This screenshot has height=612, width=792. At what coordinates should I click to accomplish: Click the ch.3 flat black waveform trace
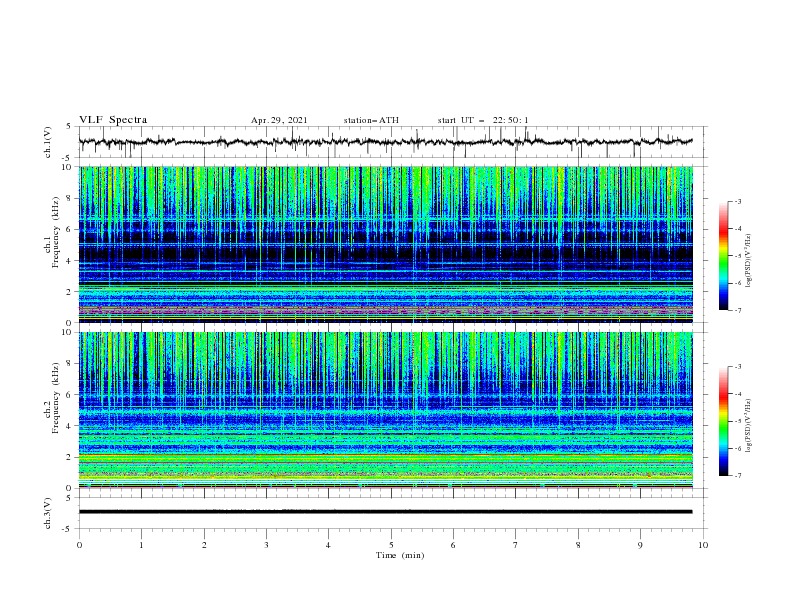[x=385, y=512]
